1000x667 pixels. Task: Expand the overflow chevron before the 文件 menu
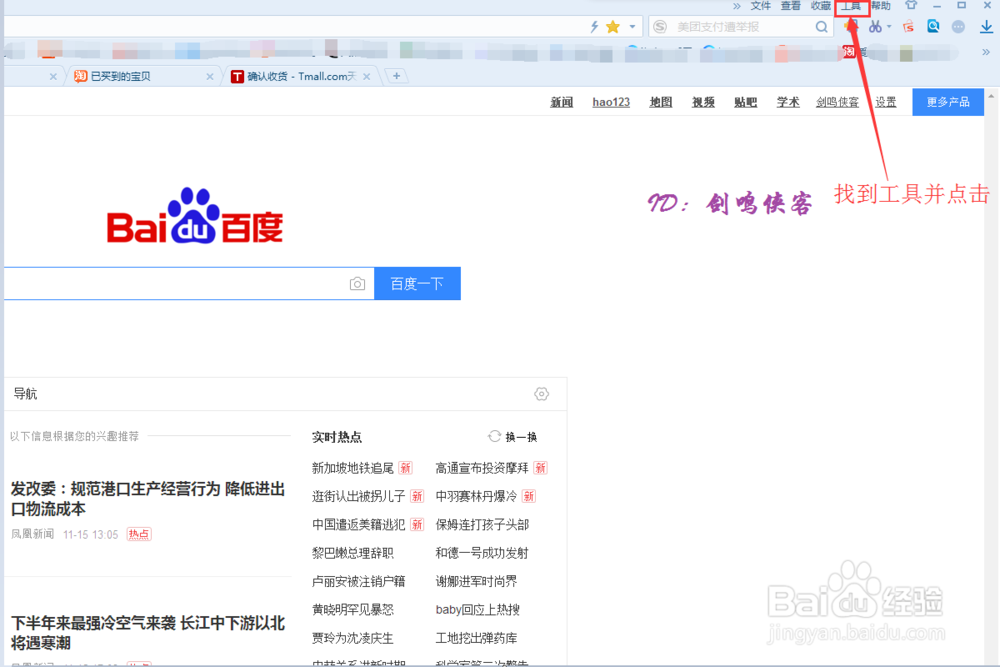coord(736,6)
